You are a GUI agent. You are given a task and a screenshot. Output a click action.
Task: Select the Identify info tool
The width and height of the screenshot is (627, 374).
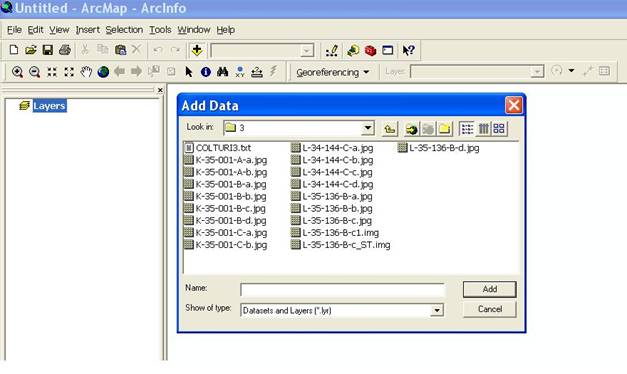(x=206, y=72)
